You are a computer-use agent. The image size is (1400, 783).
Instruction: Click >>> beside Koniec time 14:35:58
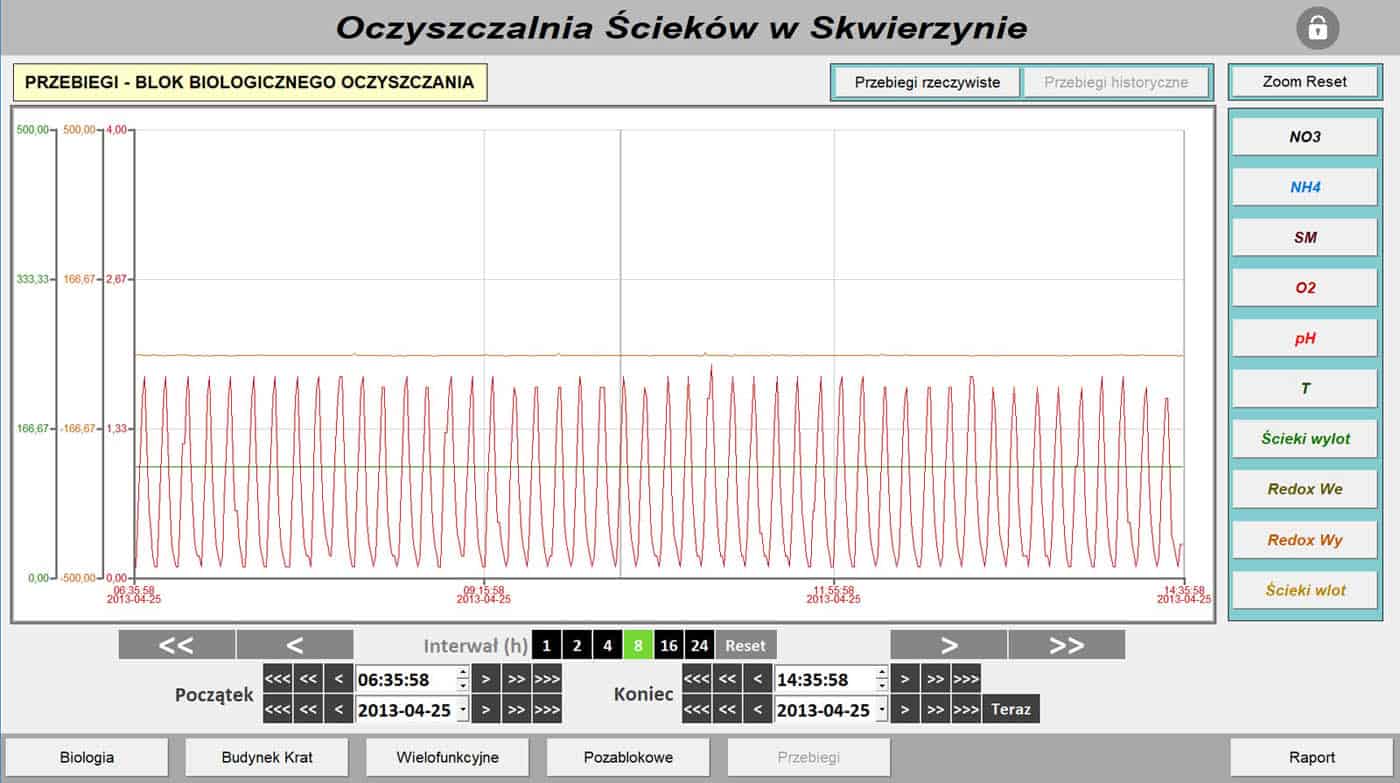coord(965,679)
